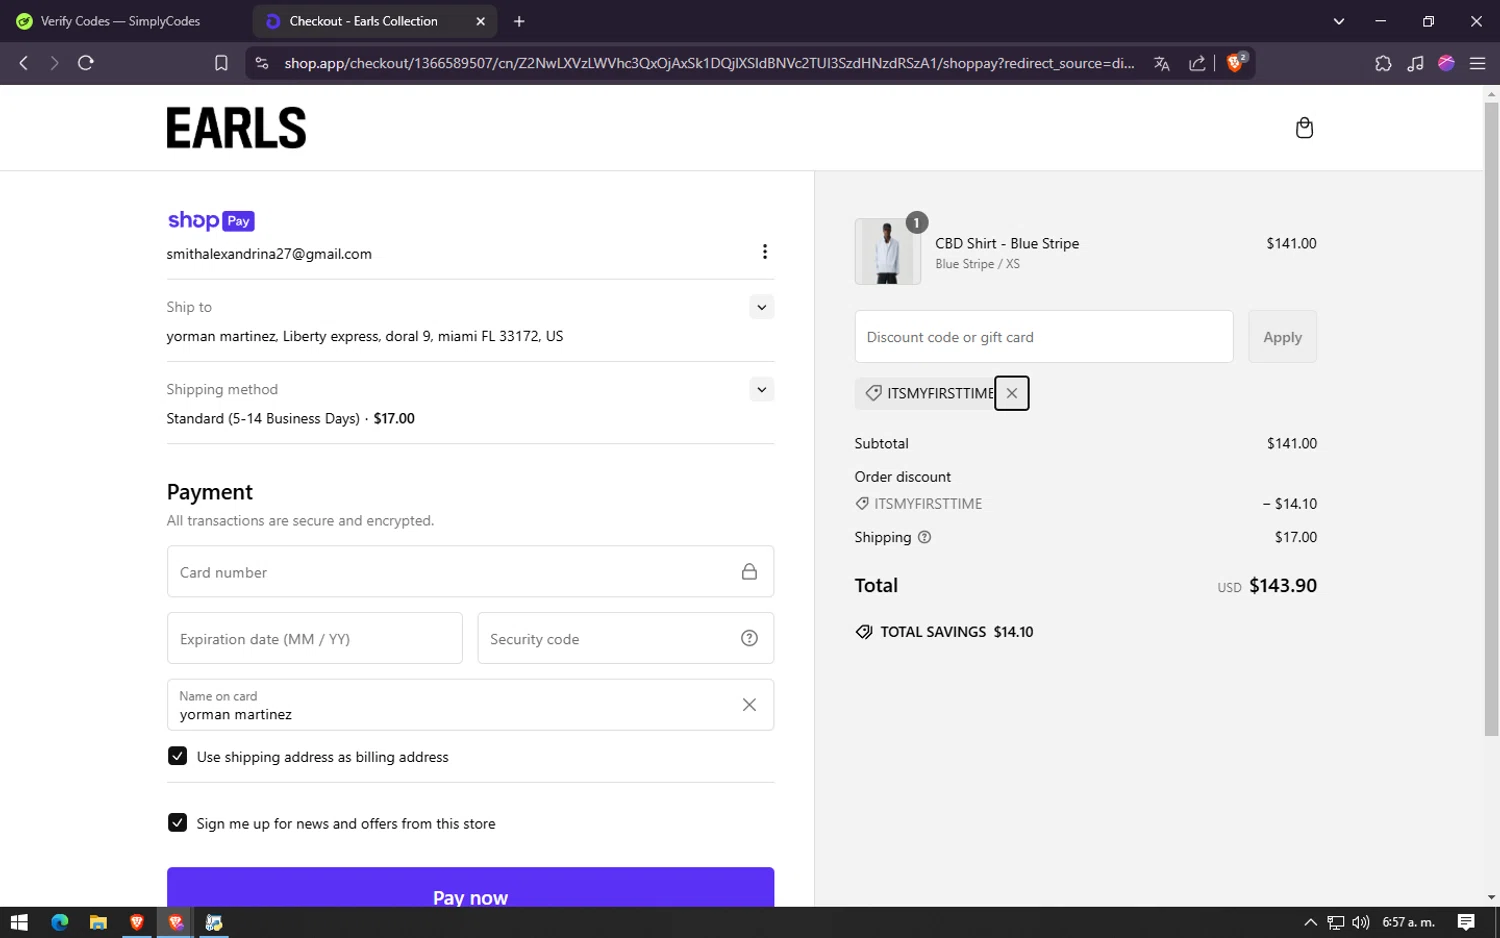Focus the Expiration date field

pos(314,639)
